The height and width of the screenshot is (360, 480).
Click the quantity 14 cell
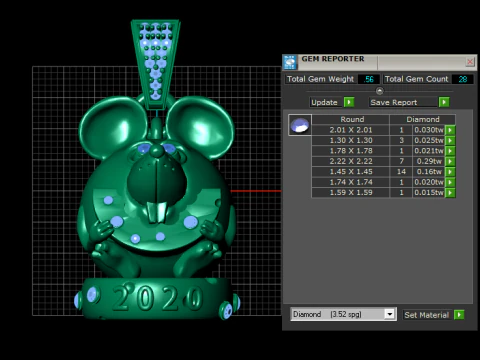401,172
